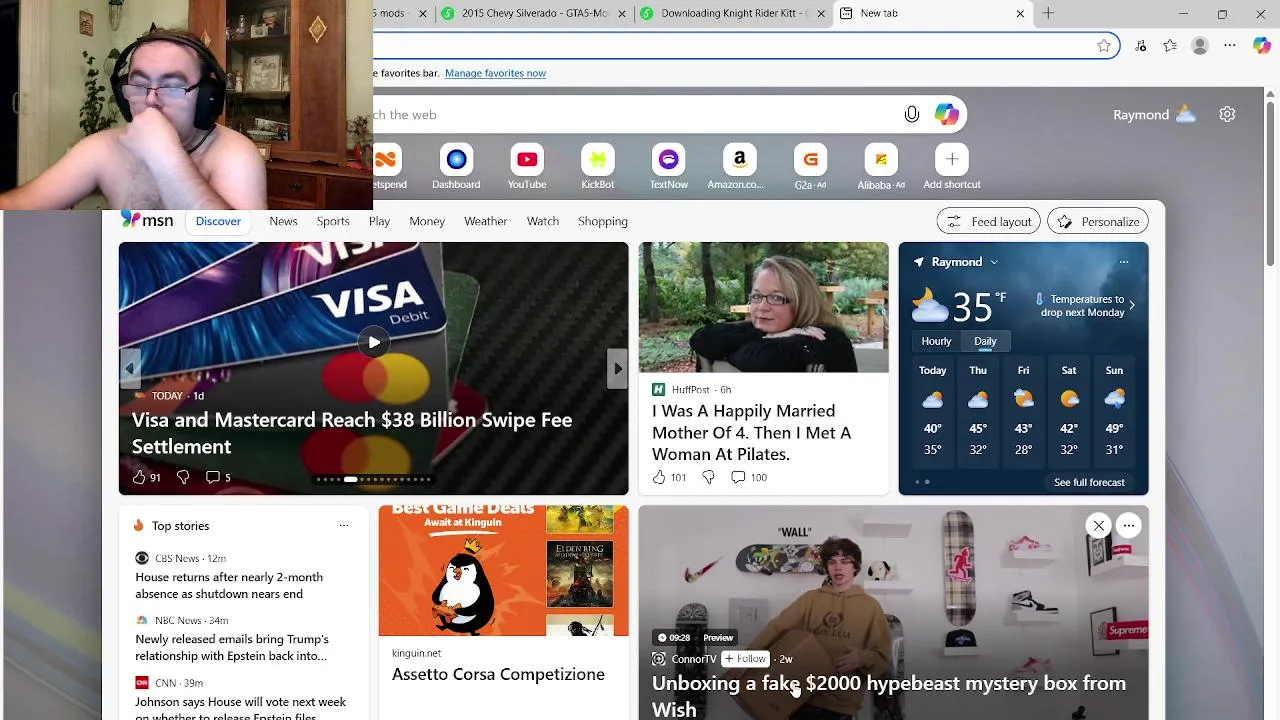This screenshot has height=720, width=1280.
Task: Select the Play tab
Action: tap(379, 221)
